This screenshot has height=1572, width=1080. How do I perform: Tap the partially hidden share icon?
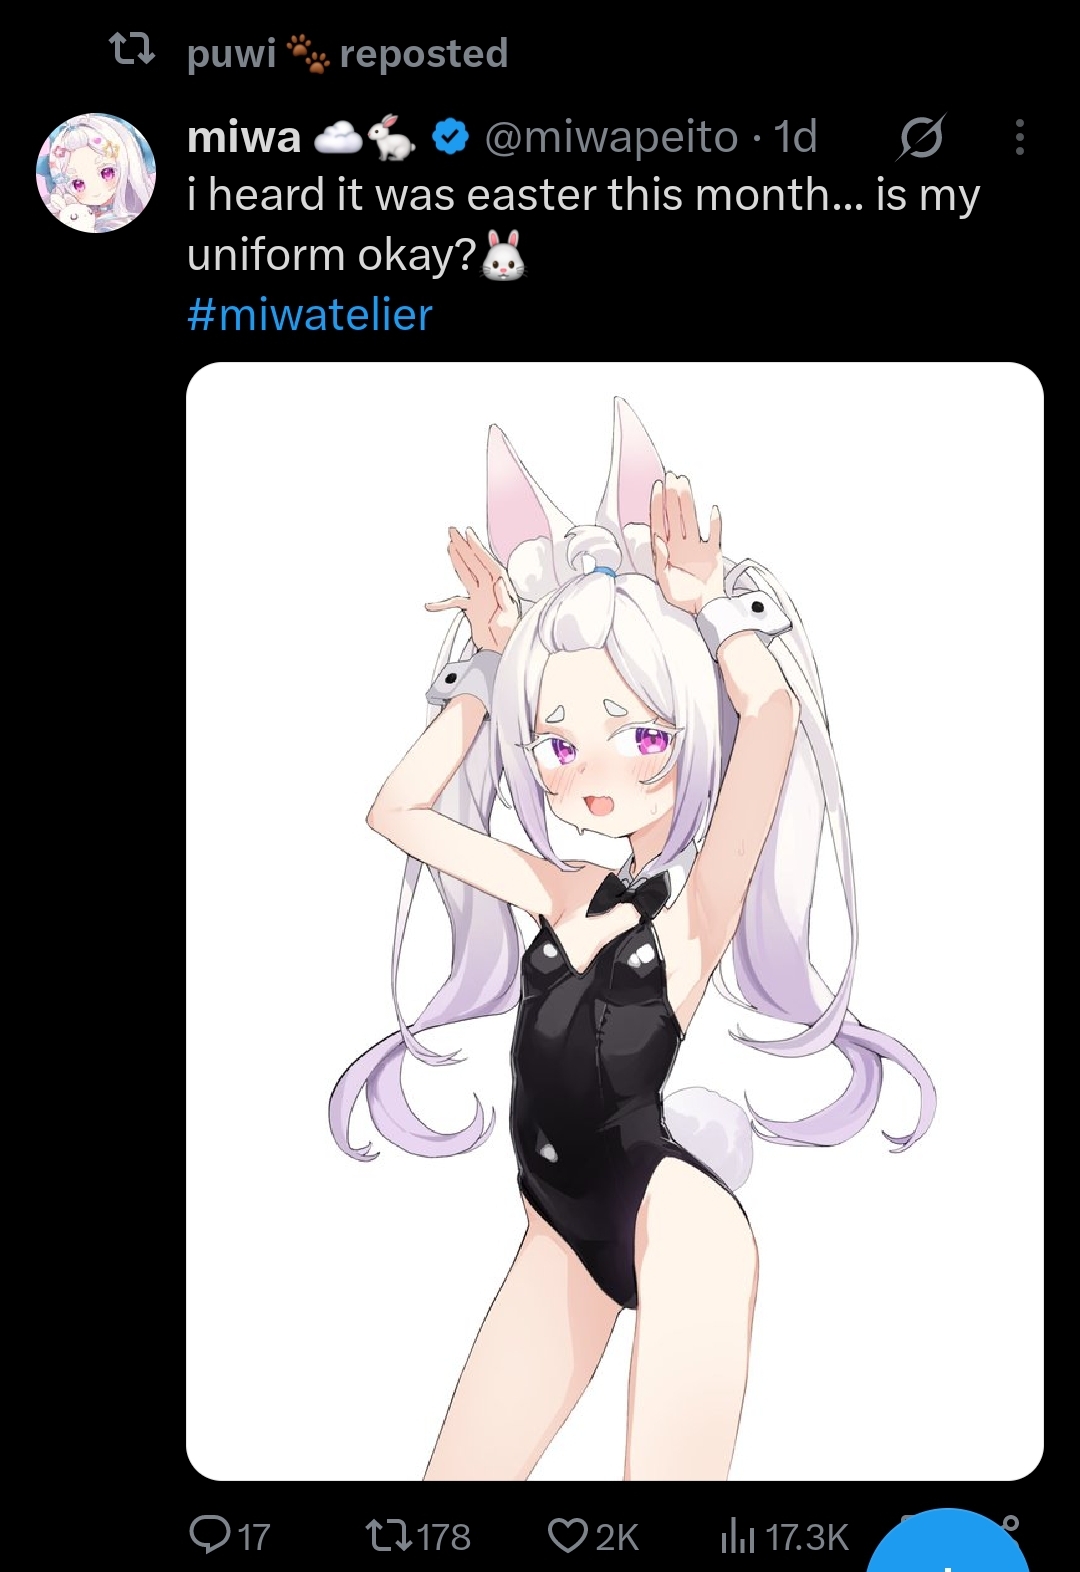(x=1010, y=1523)
